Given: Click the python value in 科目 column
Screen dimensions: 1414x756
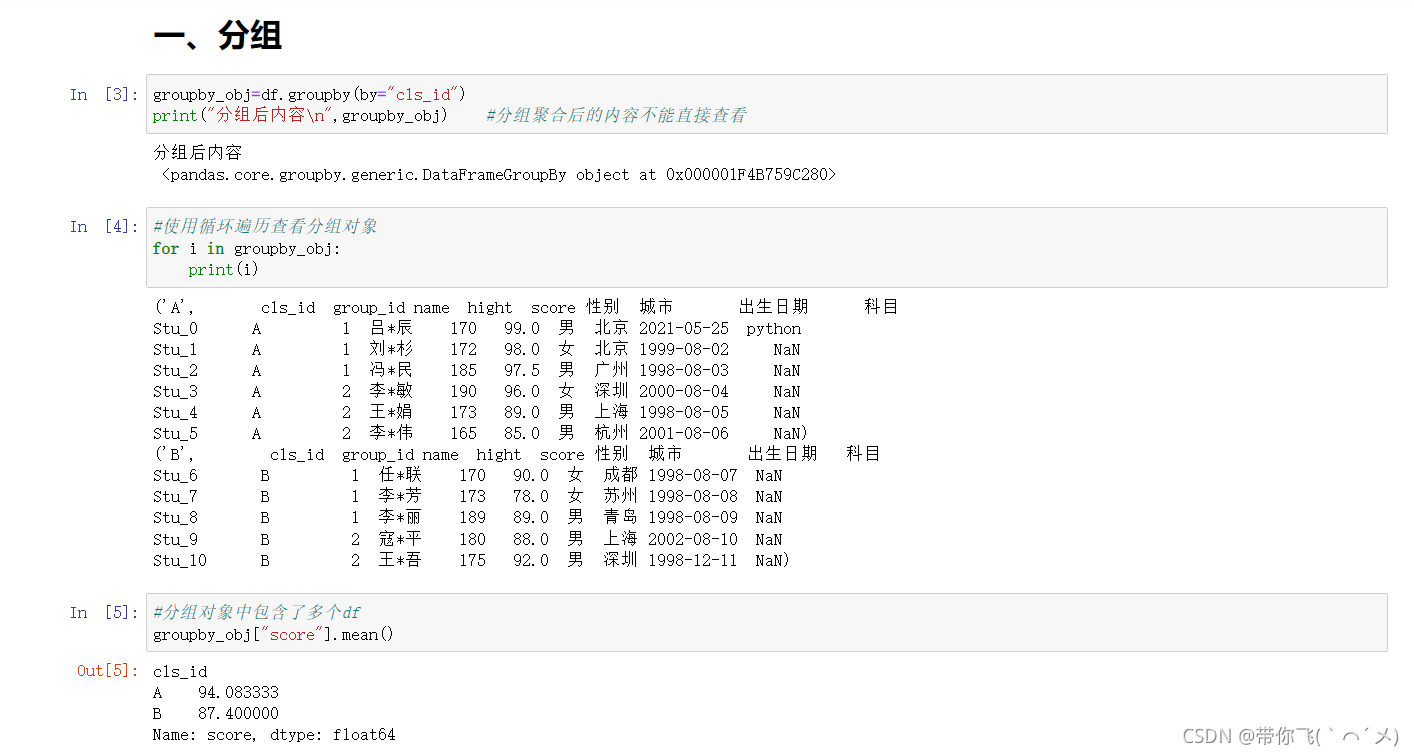Looking at the screenshot, I should pyautogui.click(x=774, y=329).
